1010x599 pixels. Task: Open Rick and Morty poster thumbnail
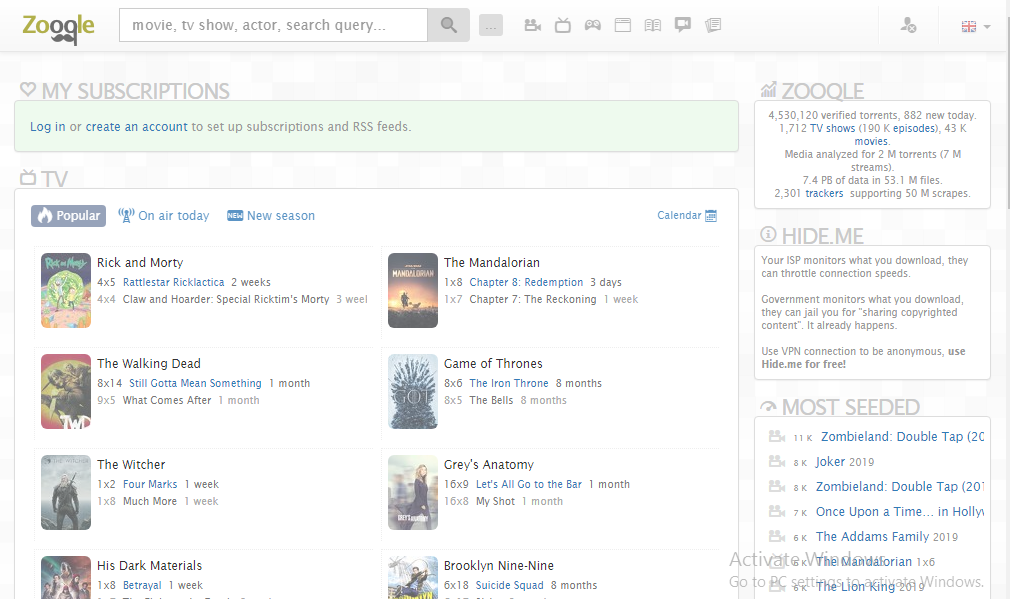[66, 290]
